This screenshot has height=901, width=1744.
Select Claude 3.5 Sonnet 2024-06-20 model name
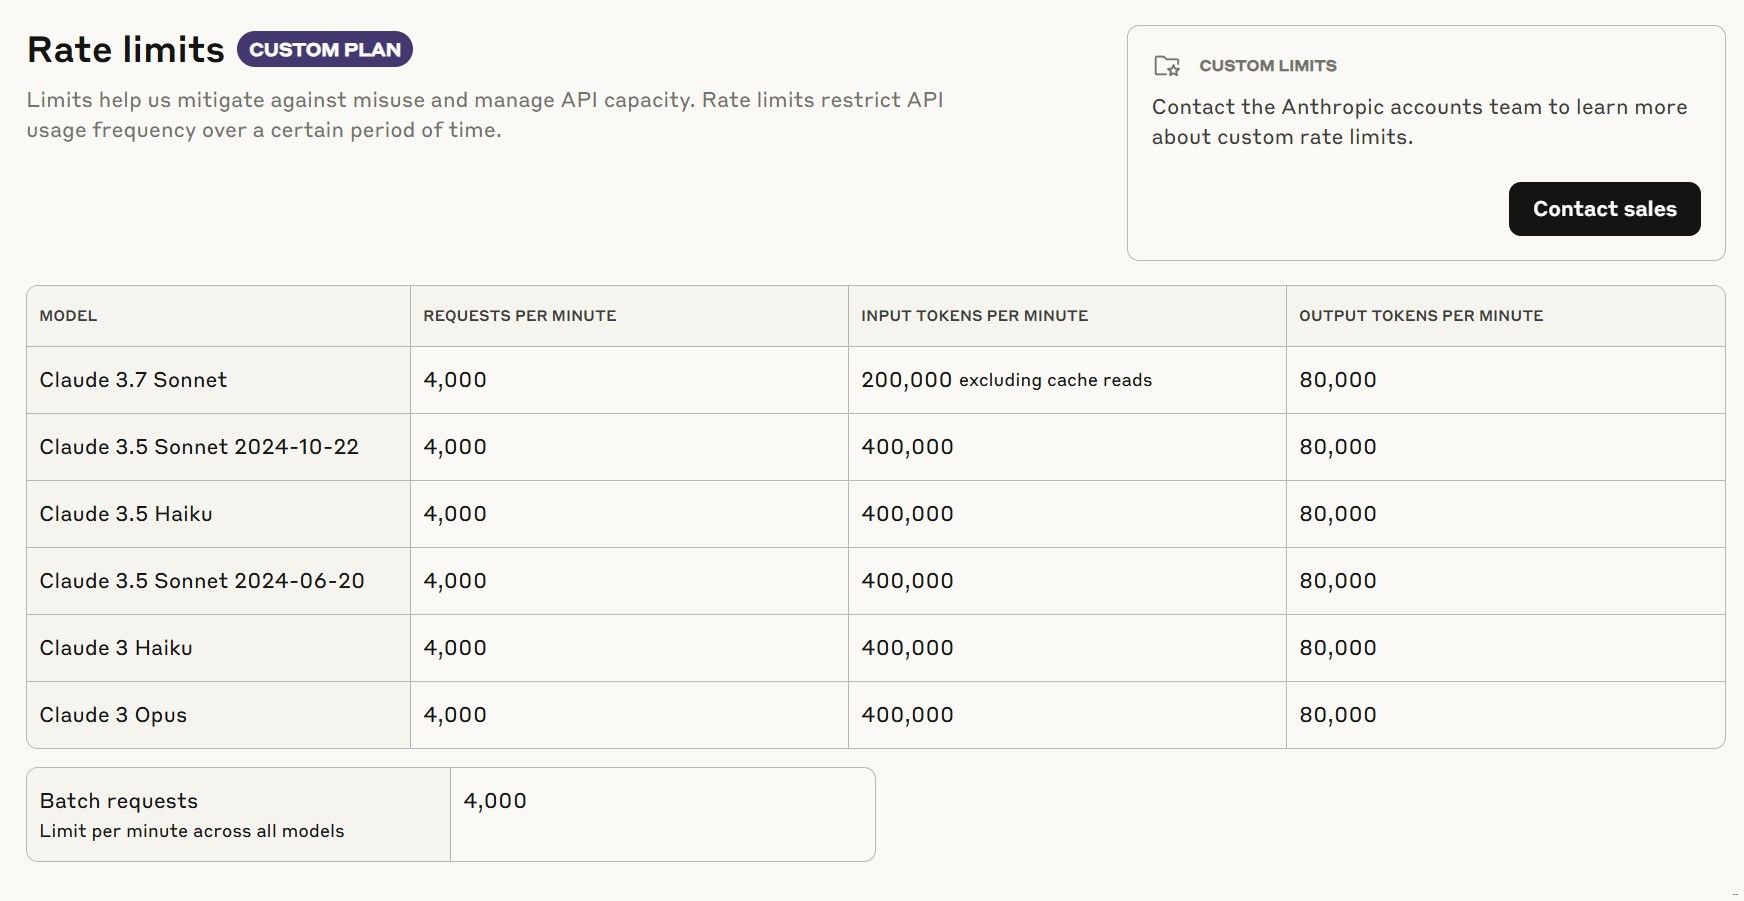pyautogui.click(x=202, y=581)
